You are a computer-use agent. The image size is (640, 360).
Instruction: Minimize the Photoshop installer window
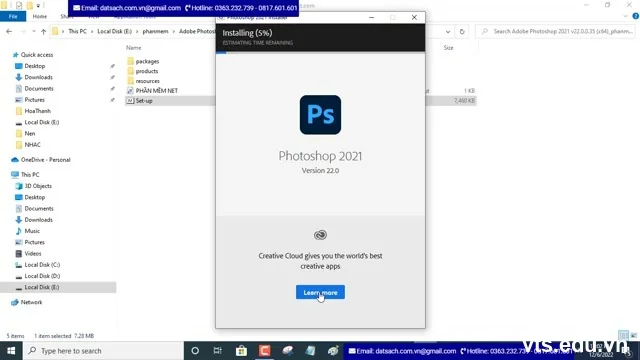pos(371,18)
